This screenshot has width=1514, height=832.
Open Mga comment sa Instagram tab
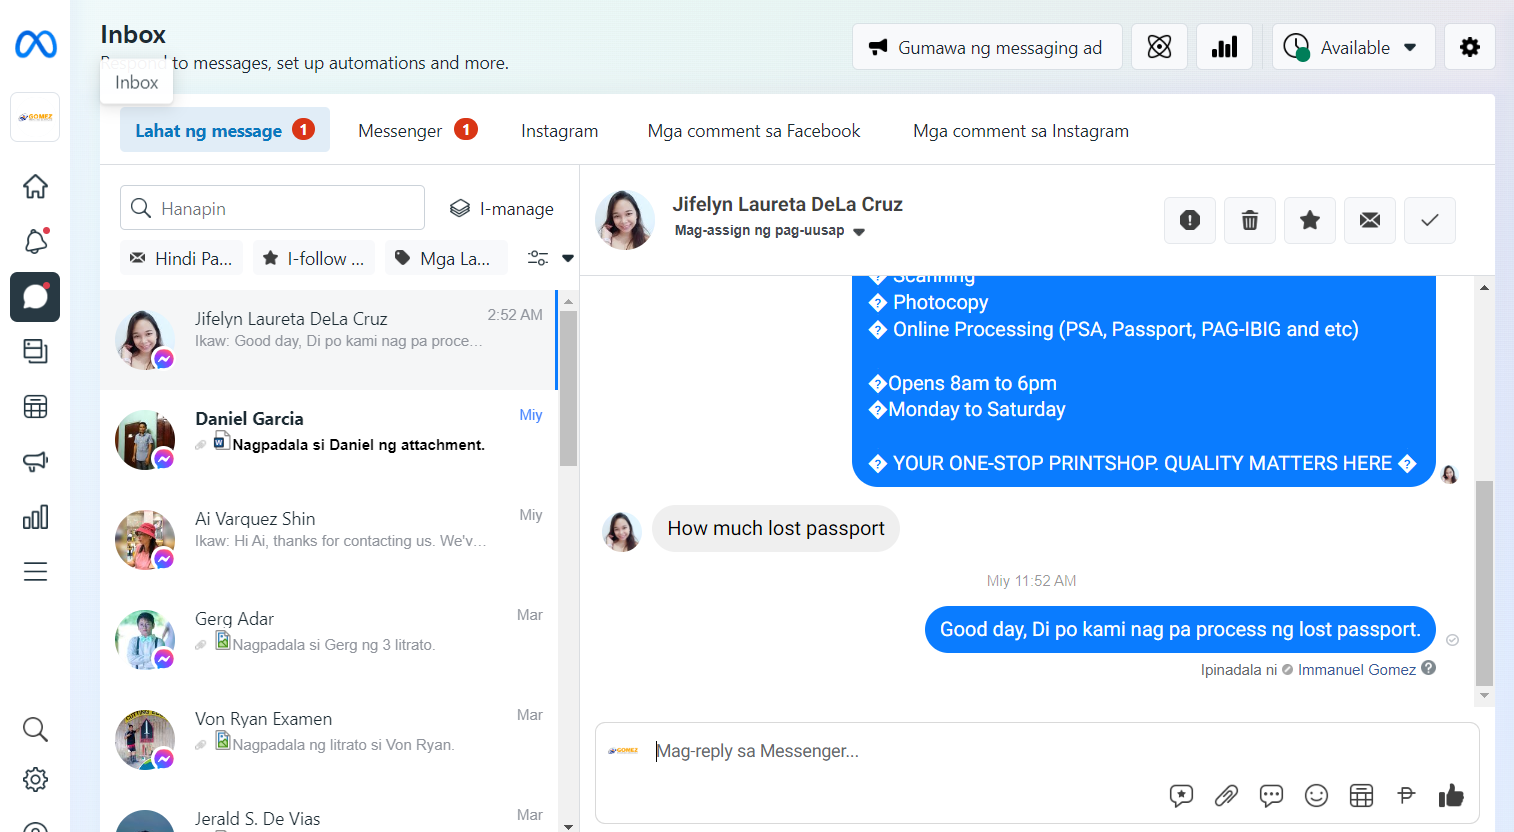pyautogui.click(x=1021, y=130)
